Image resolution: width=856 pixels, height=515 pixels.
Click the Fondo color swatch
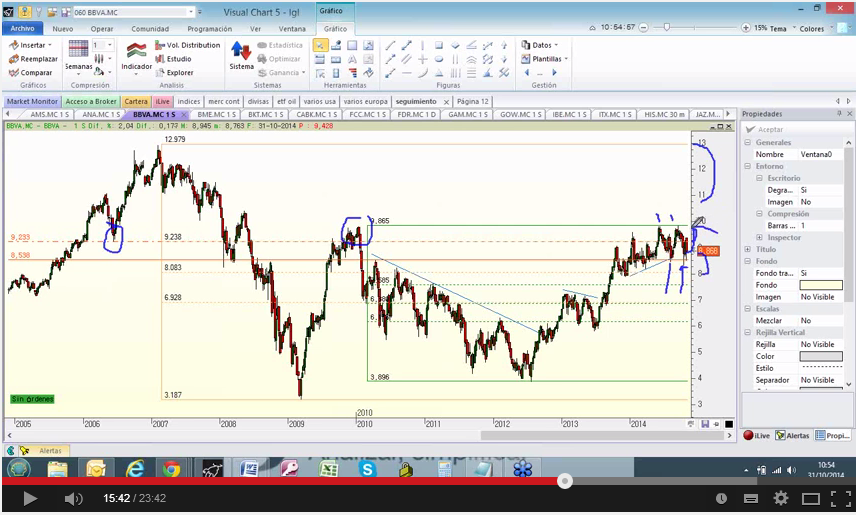click(x=821, y=285)
